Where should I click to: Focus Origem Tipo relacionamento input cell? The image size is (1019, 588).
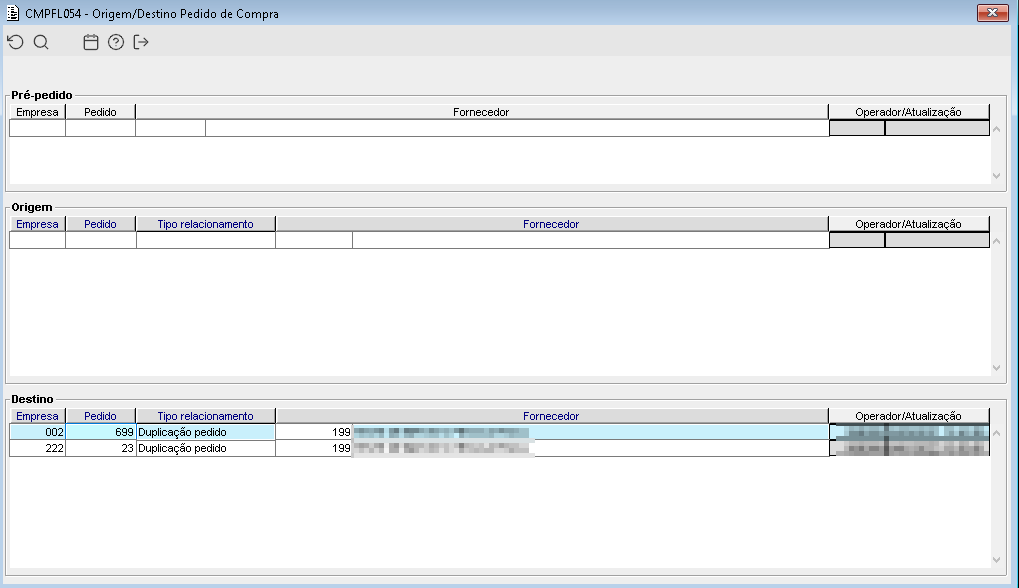205,240
